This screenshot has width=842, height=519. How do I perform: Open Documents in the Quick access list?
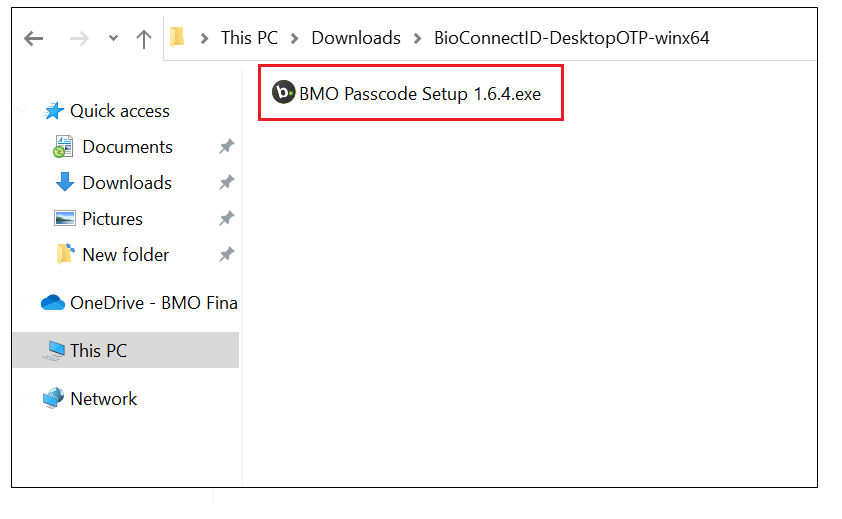(127, 147)
